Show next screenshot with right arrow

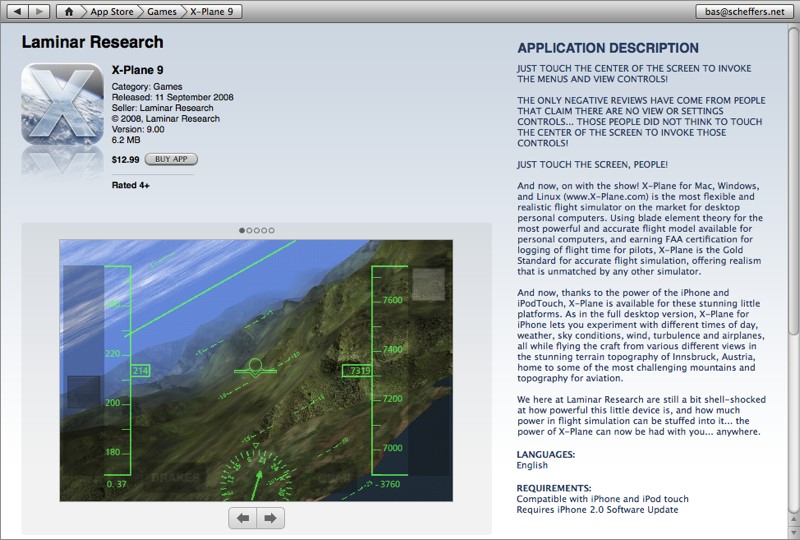click(270, 518)
